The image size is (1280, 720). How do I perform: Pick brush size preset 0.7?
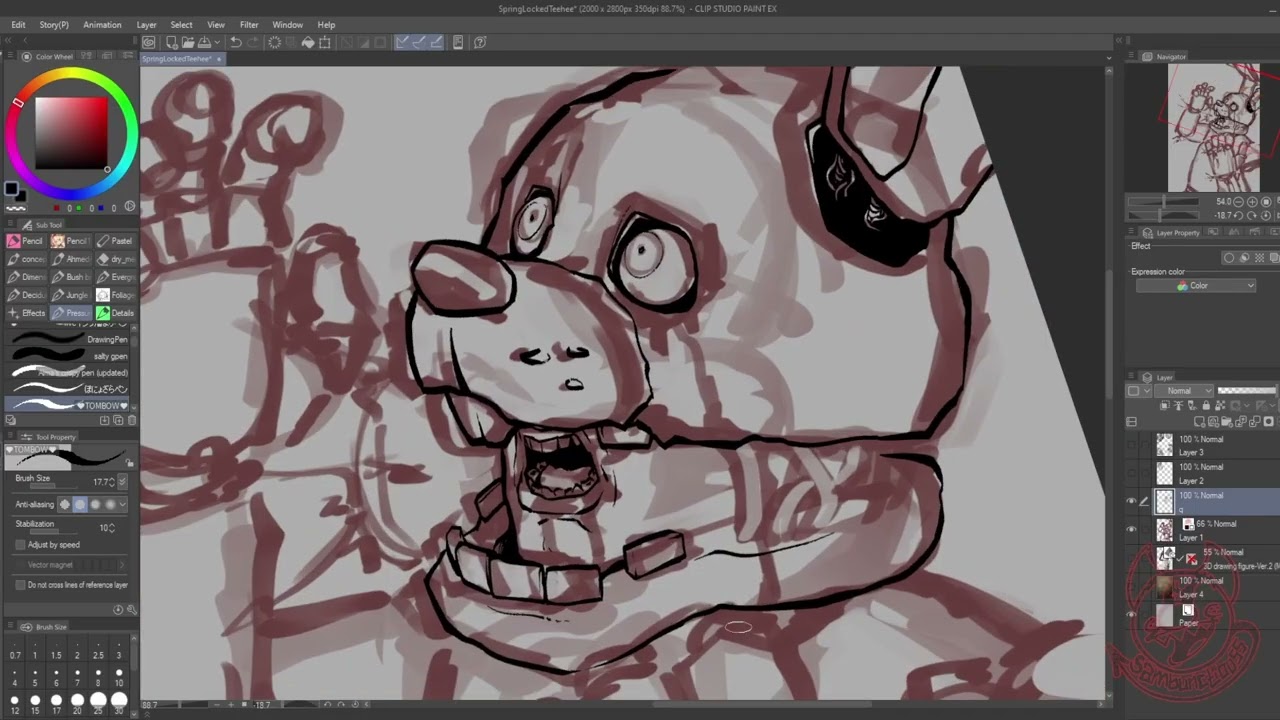[x=15, y=649]
